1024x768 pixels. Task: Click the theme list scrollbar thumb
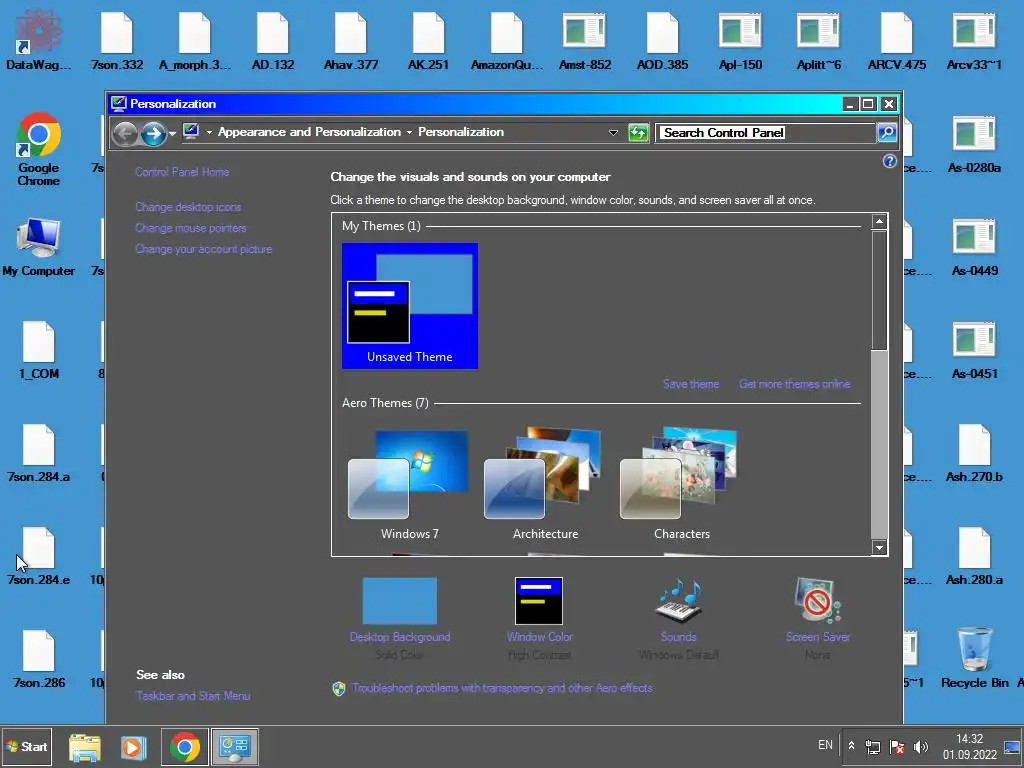coord(880,290)
